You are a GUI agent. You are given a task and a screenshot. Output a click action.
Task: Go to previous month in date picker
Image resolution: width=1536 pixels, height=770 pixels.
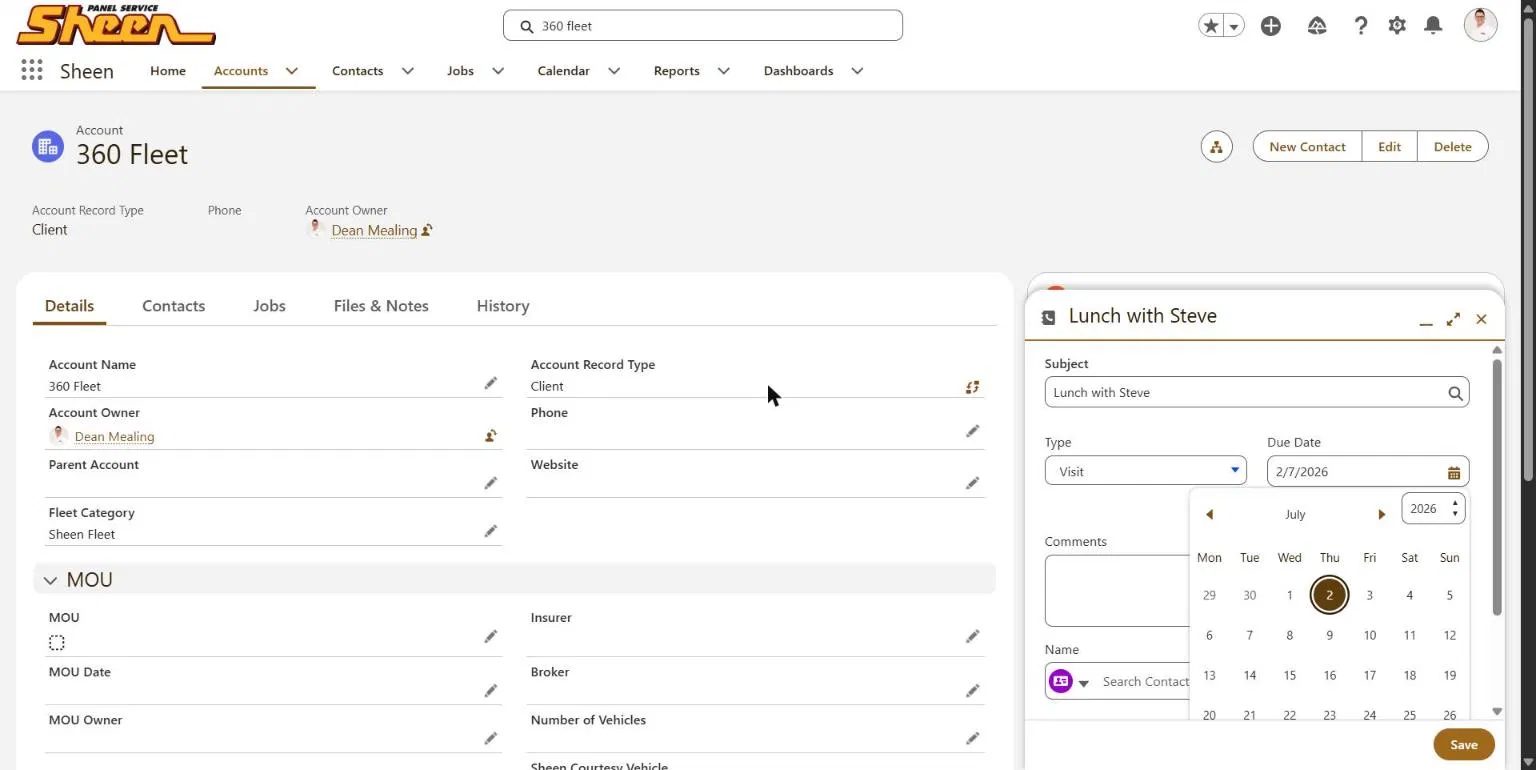[x=1209, y=514]
